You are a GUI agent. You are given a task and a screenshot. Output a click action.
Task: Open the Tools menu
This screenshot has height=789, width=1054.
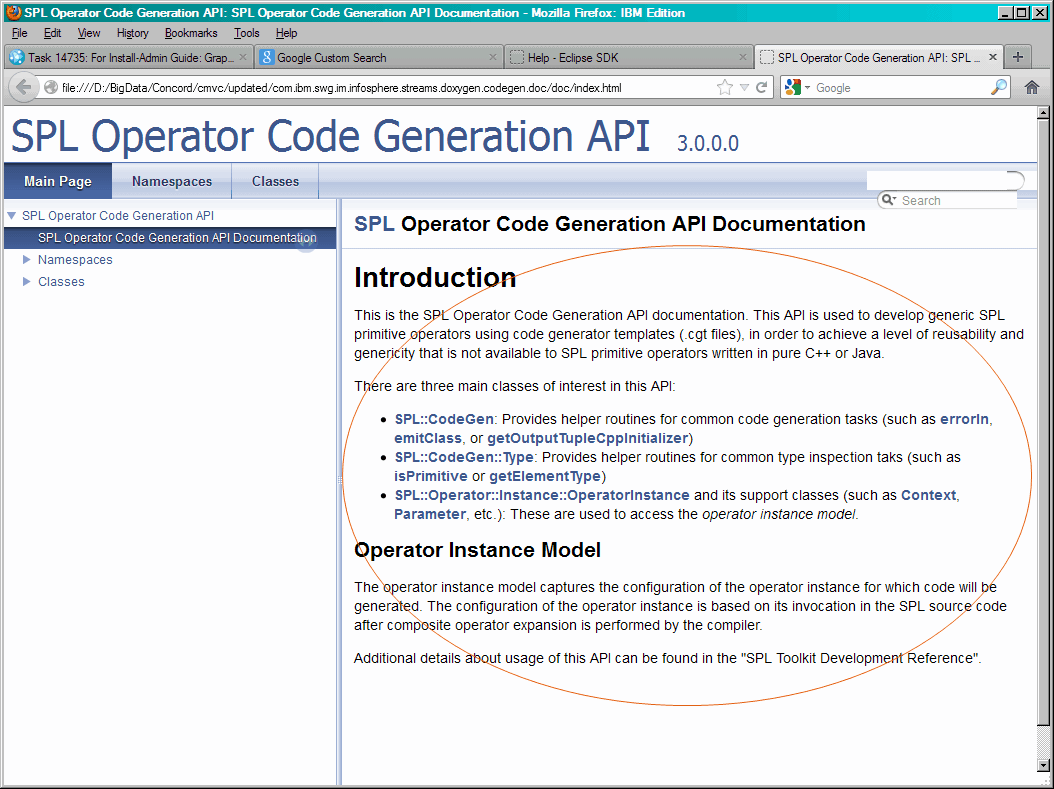(246, 33)
